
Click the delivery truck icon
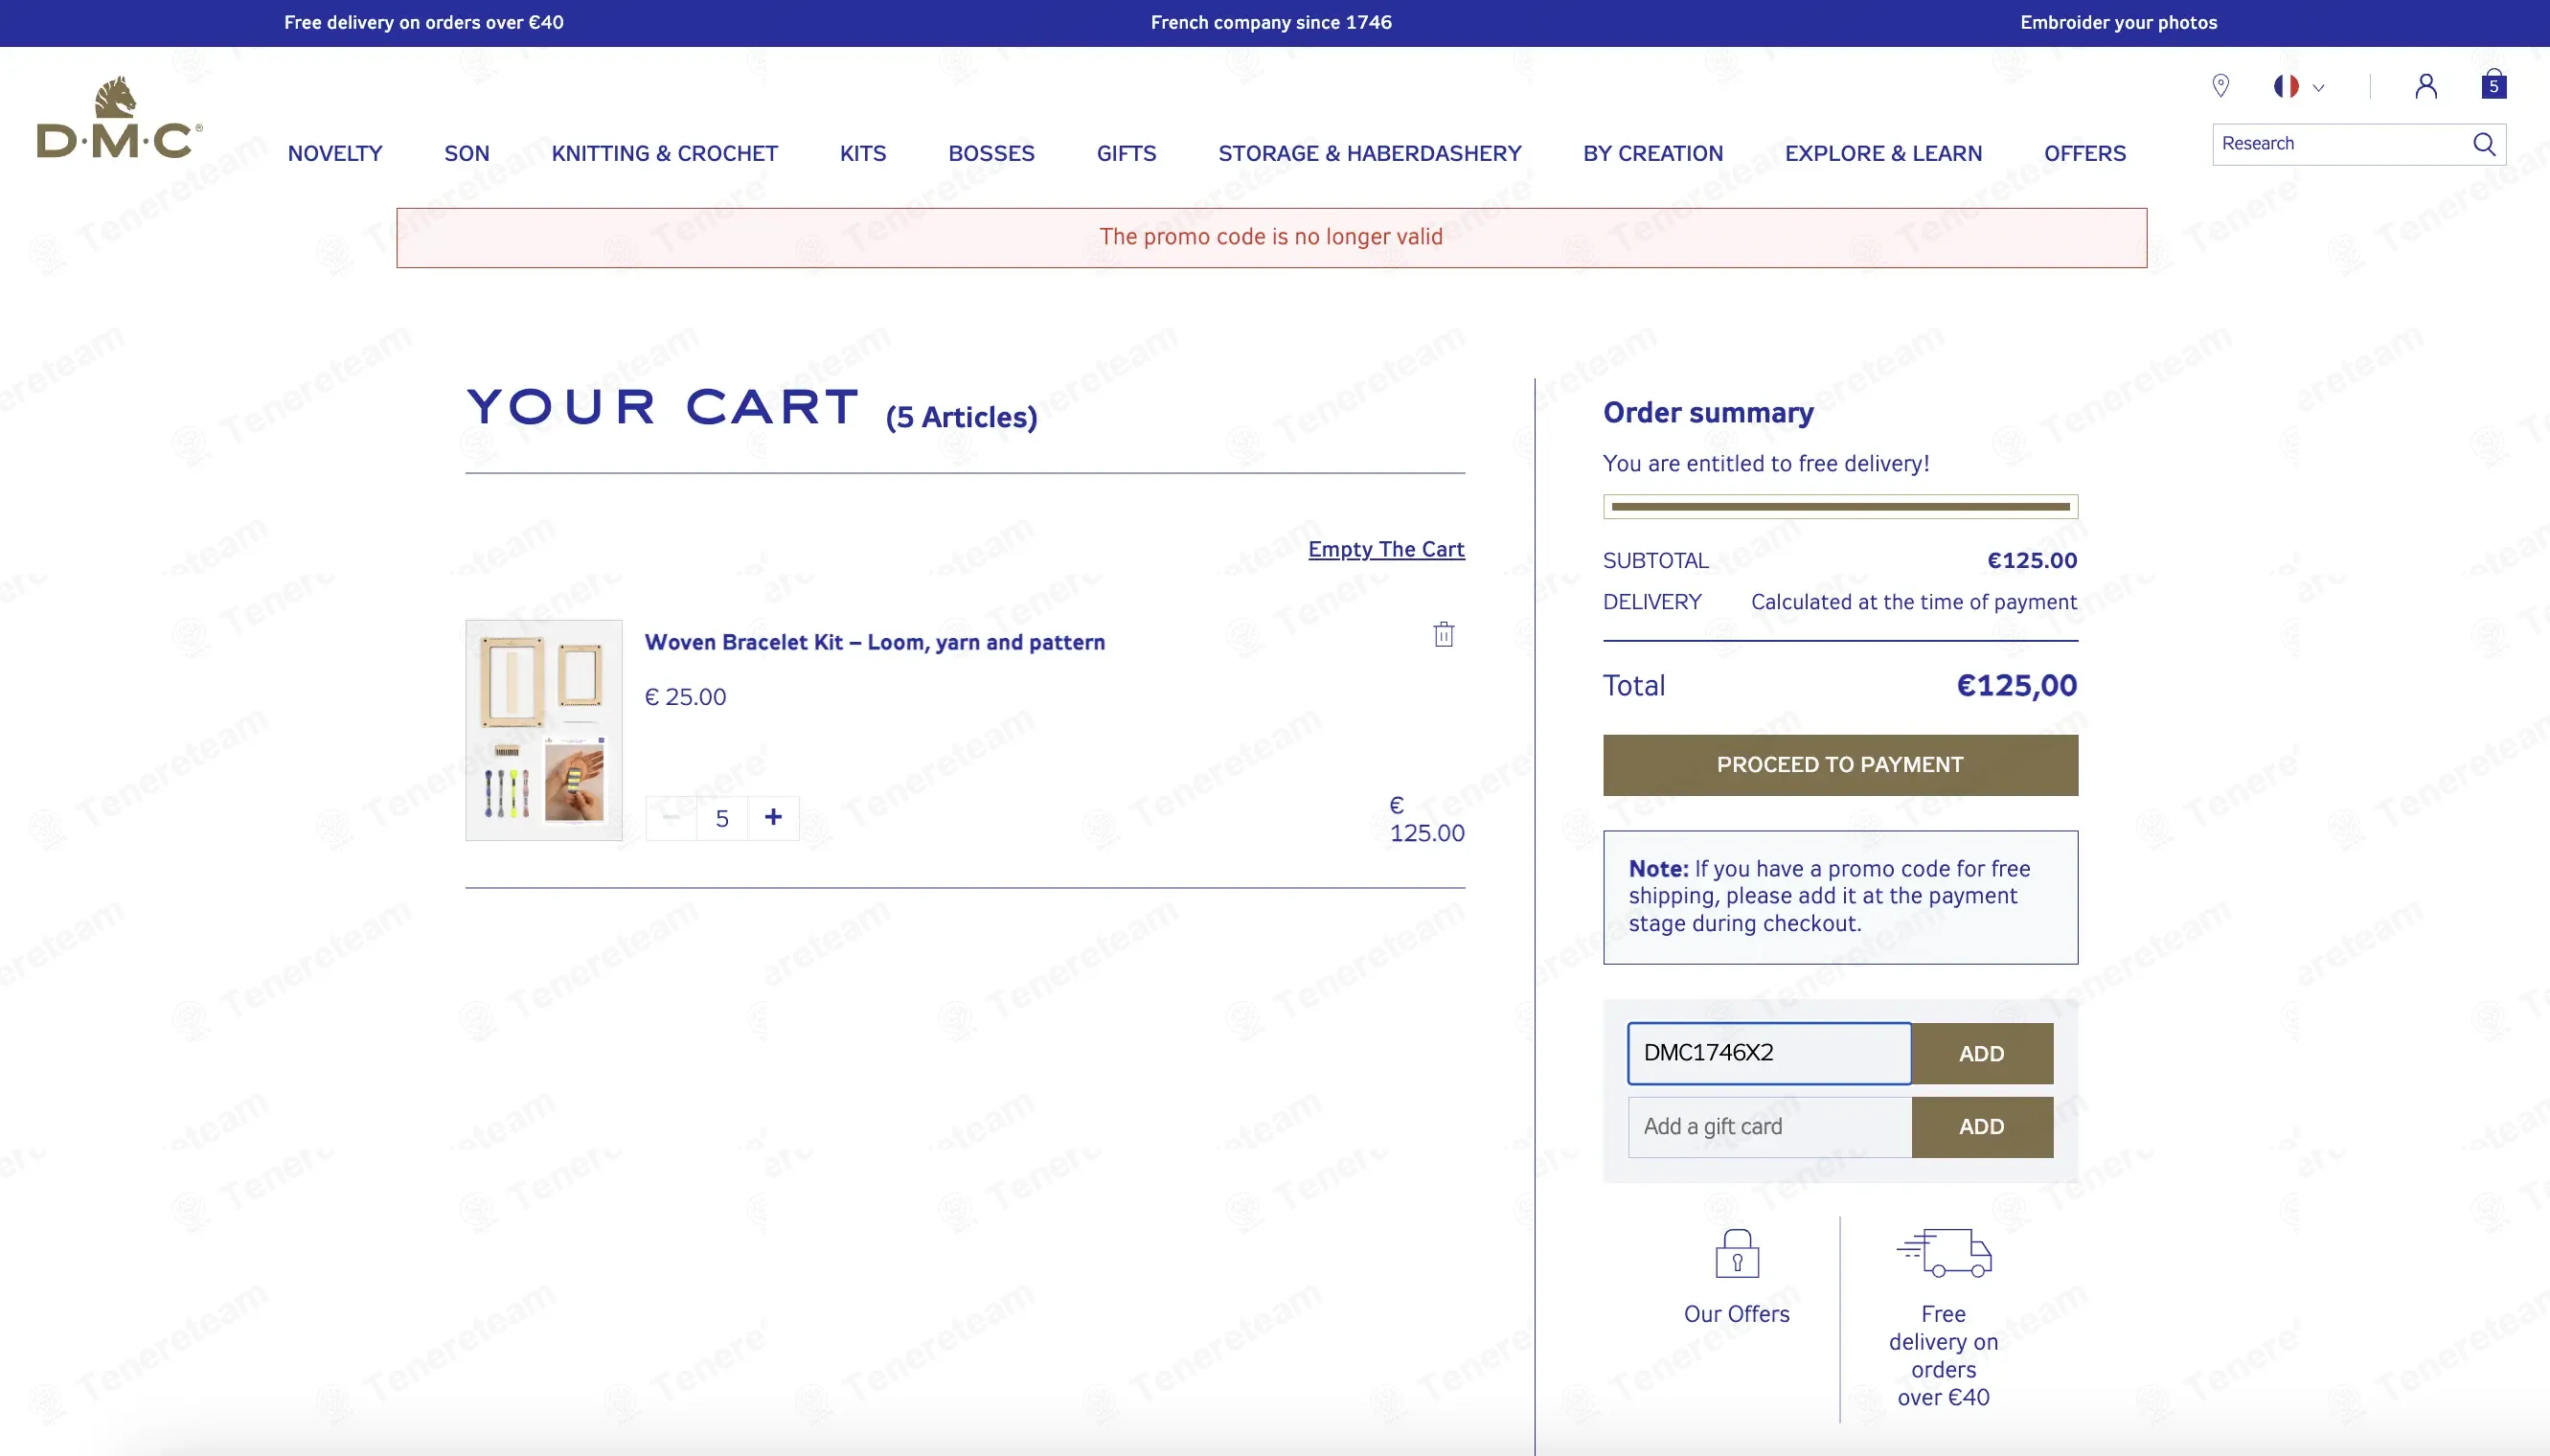[x=1943, y=1253]
